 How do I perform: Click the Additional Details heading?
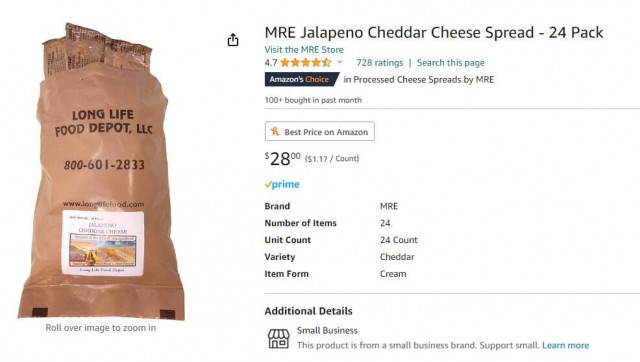pyautogui.click(x=308, y=311)
